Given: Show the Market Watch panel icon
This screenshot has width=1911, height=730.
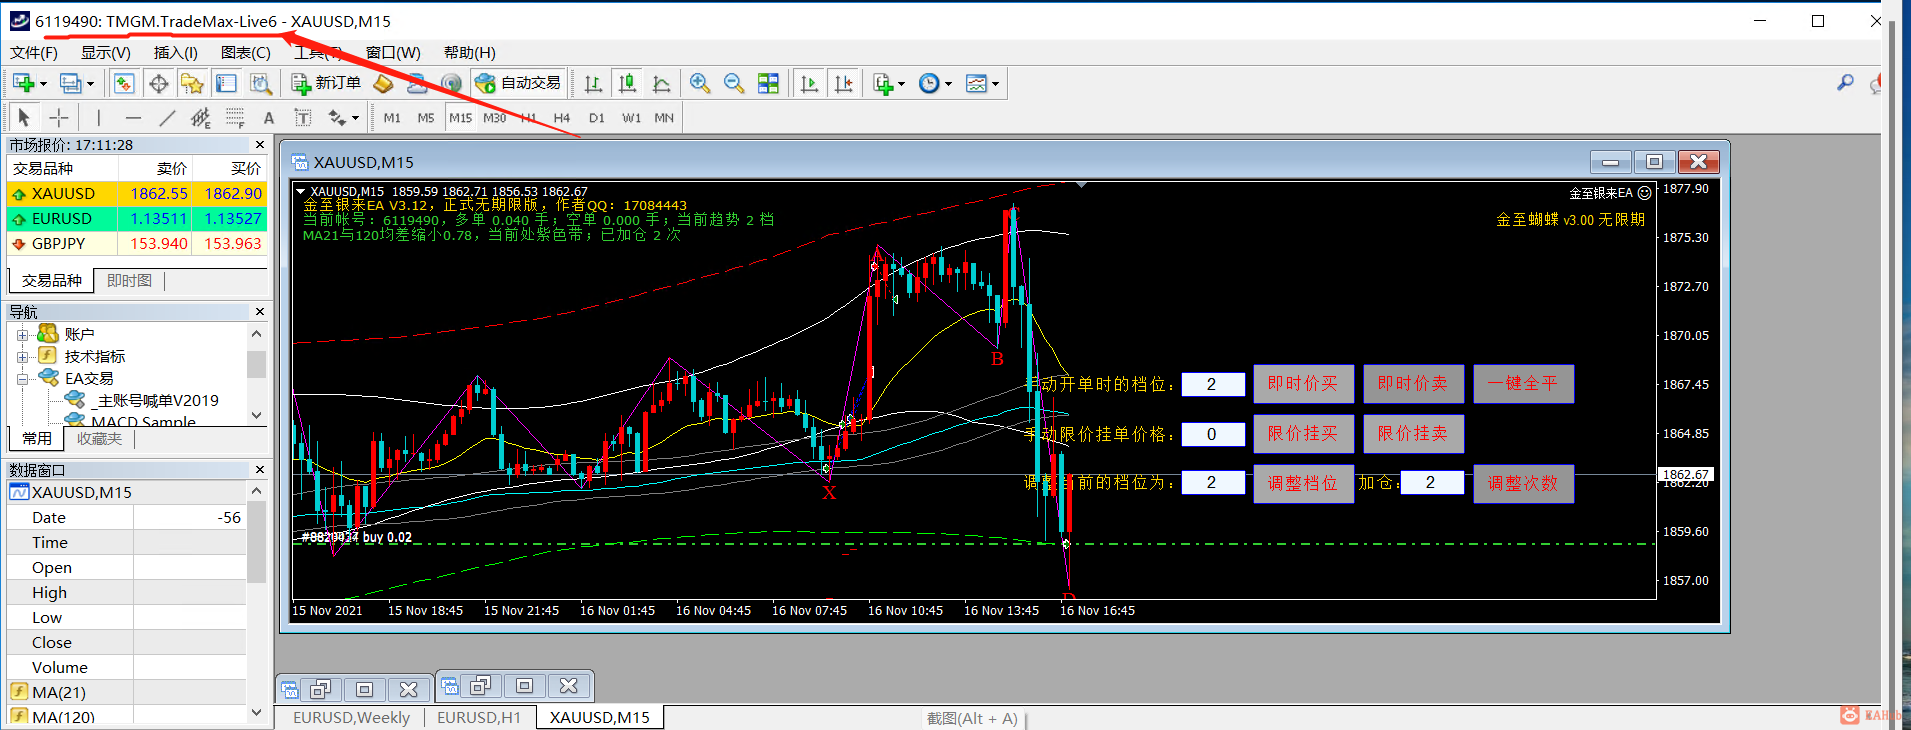Looking at the screenshot, I should coord(124,84).
